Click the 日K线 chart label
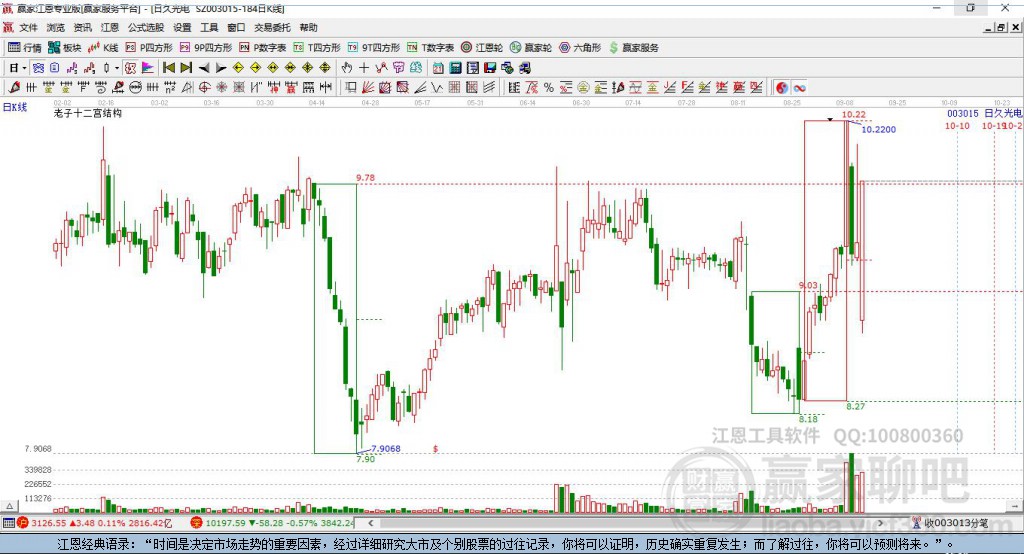This screenshot has height=554, width=1024. click(x=15, y=107)
